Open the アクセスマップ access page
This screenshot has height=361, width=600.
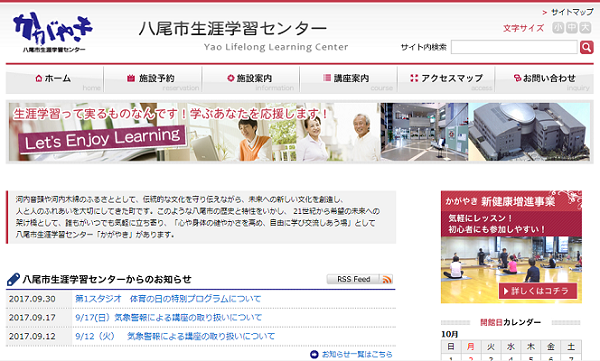446,80
